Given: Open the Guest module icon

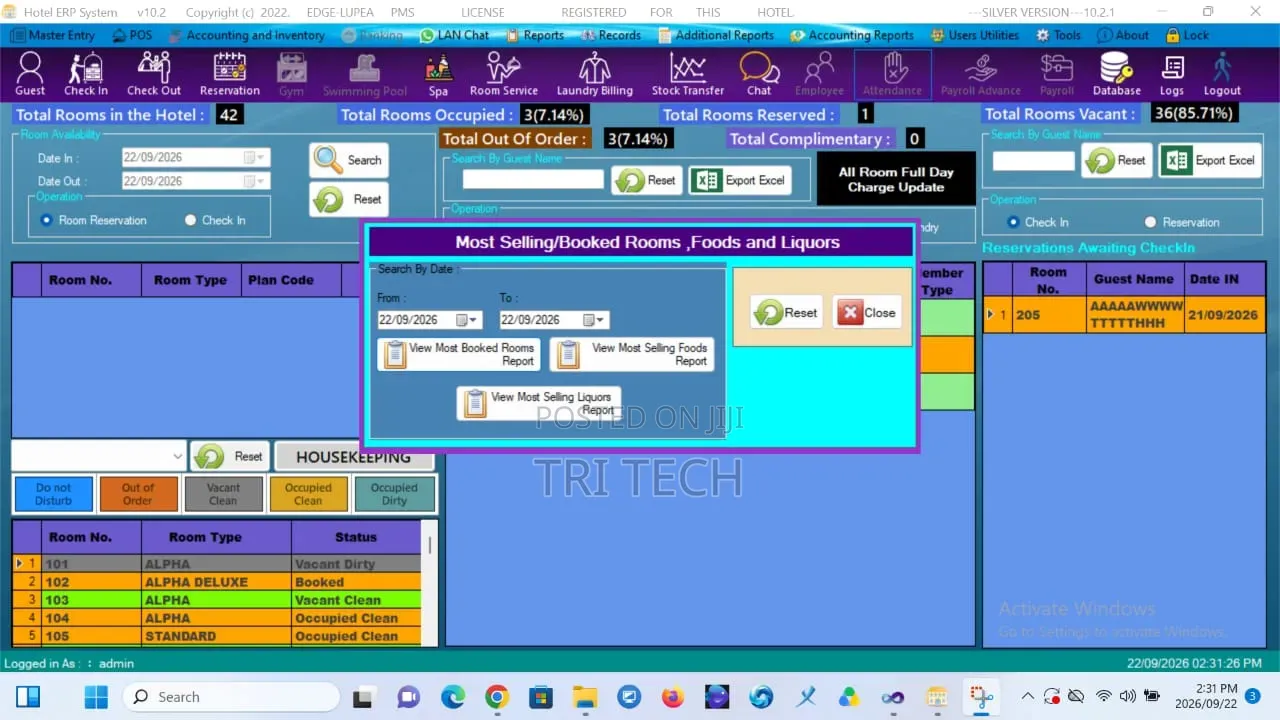Looking at the screenshot, I should [30, 74].
